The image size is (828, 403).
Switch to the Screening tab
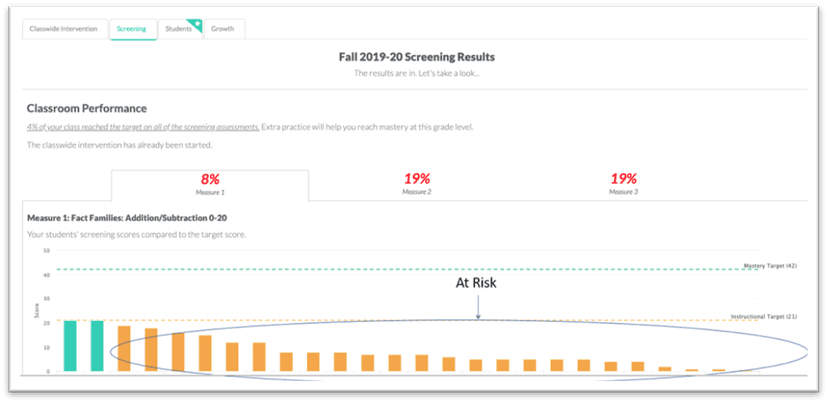click(x=131, y=29)
